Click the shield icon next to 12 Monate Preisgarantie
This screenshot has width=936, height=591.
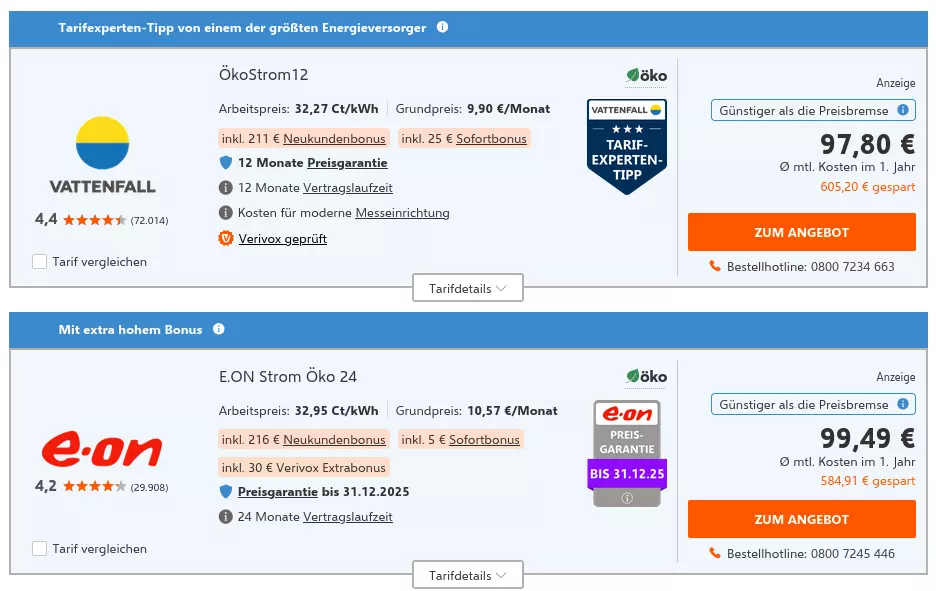(226, 162)
